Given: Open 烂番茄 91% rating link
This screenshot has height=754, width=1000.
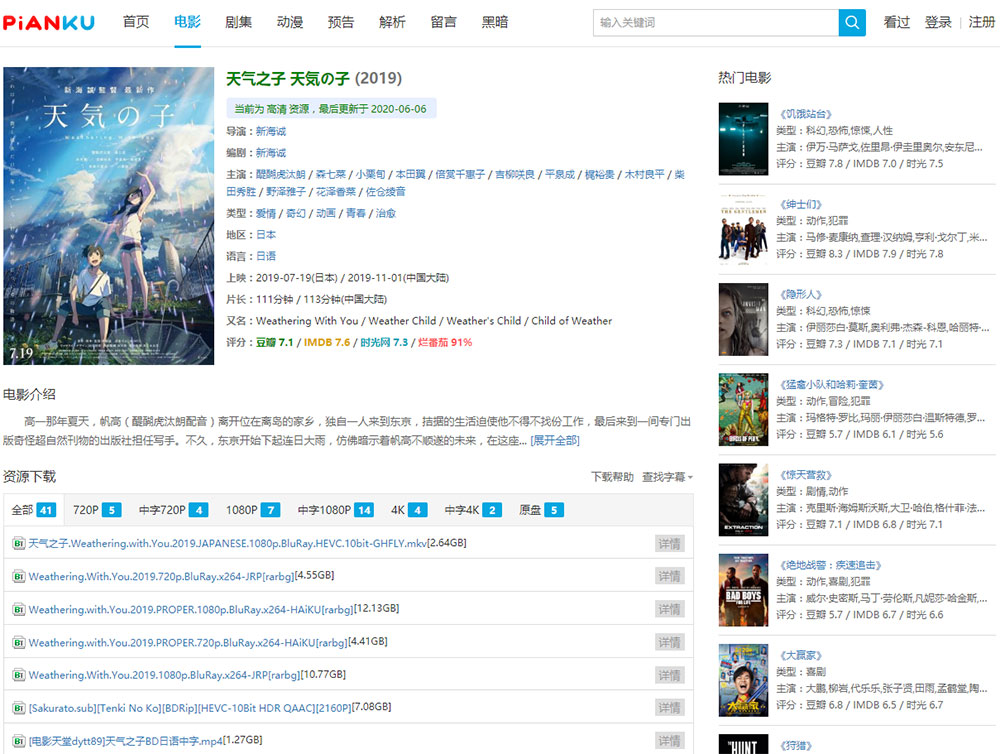Looking at the screenshot, I should click(445, 343).
